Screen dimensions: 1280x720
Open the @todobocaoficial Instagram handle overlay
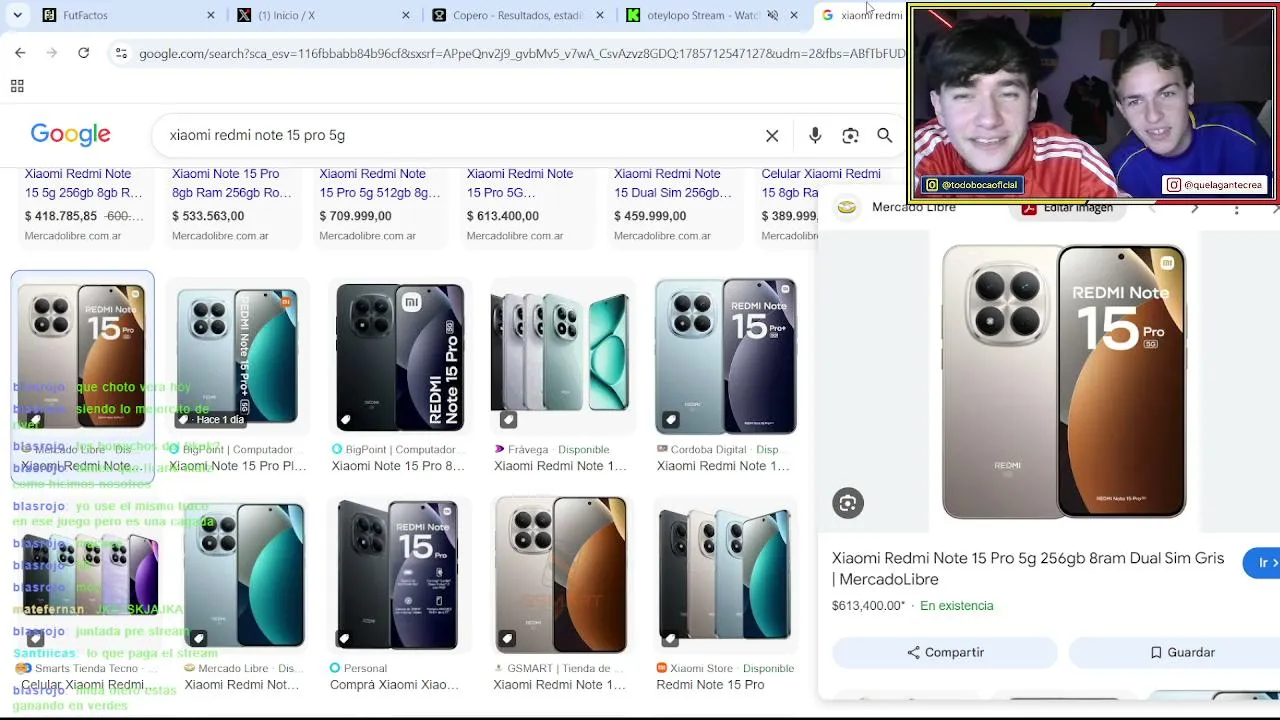[x=972, y=185]
